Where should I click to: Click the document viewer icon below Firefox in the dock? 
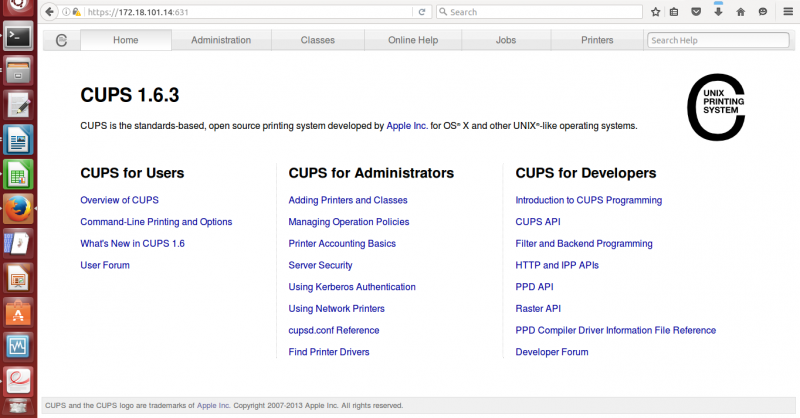[x=18, y=243]
